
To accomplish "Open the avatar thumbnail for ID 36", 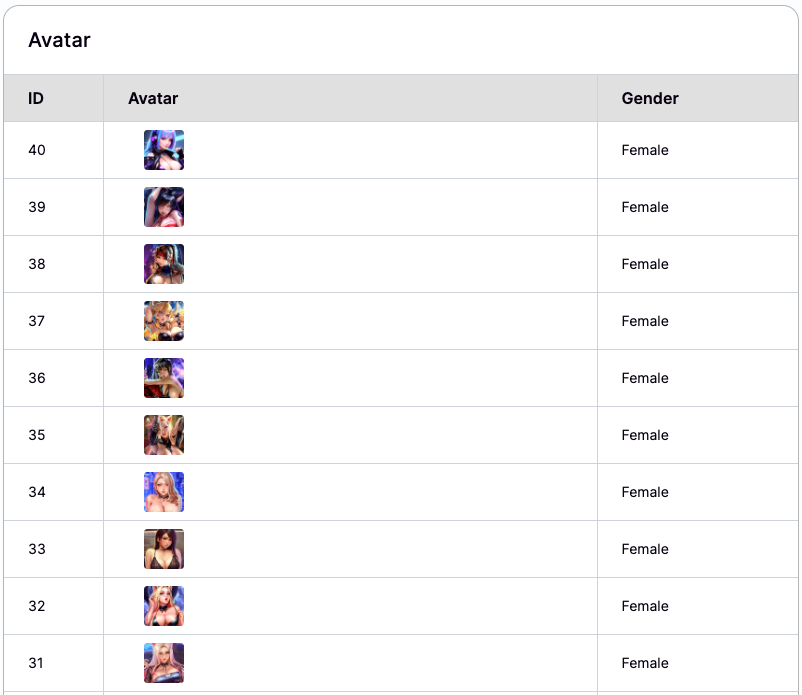I will click(x=164, y=378).
